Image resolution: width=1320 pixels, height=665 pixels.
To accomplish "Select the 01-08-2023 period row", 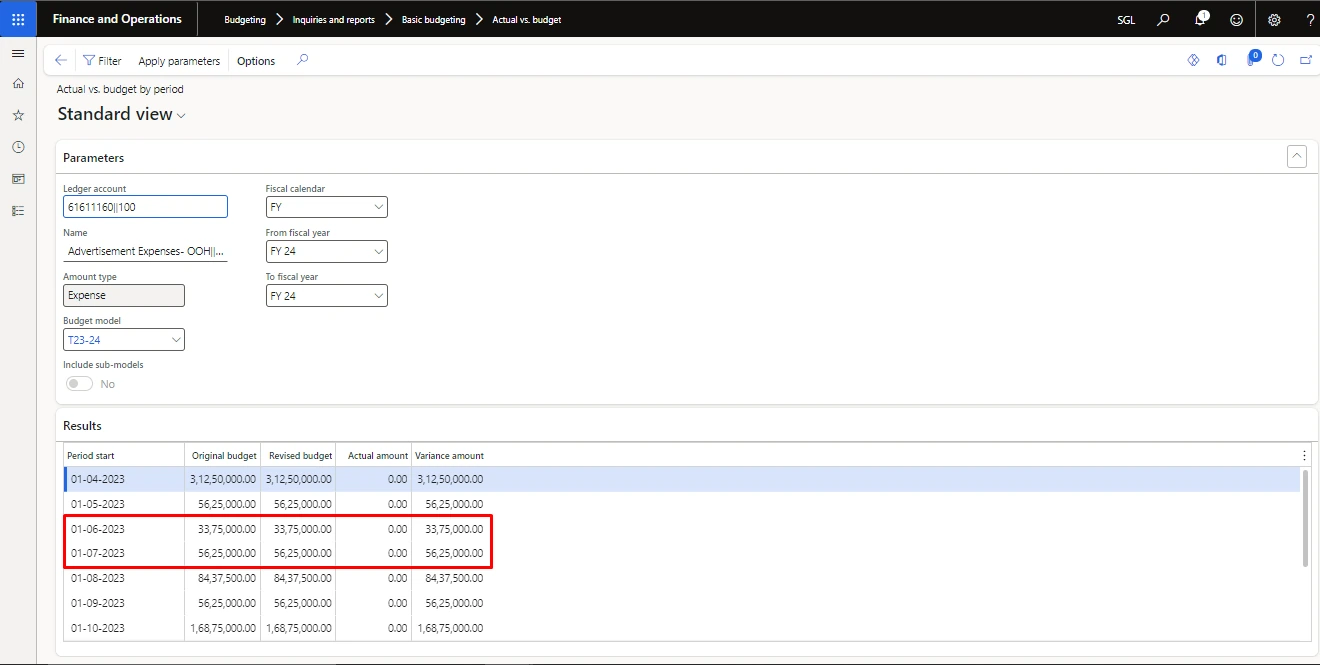I will [x=682, y=578].
